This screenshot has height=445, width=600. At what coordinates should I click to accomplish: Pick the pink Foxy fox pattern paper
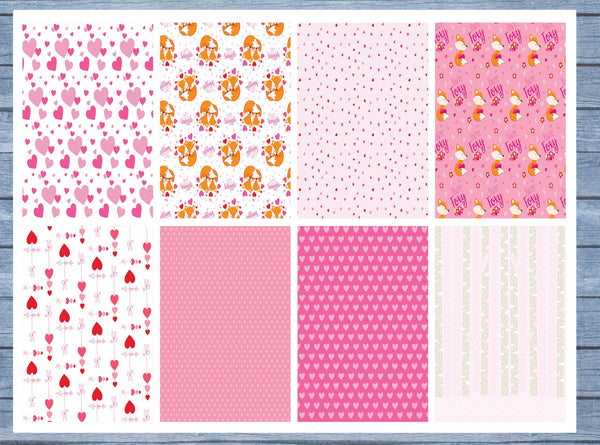point(500,121)
